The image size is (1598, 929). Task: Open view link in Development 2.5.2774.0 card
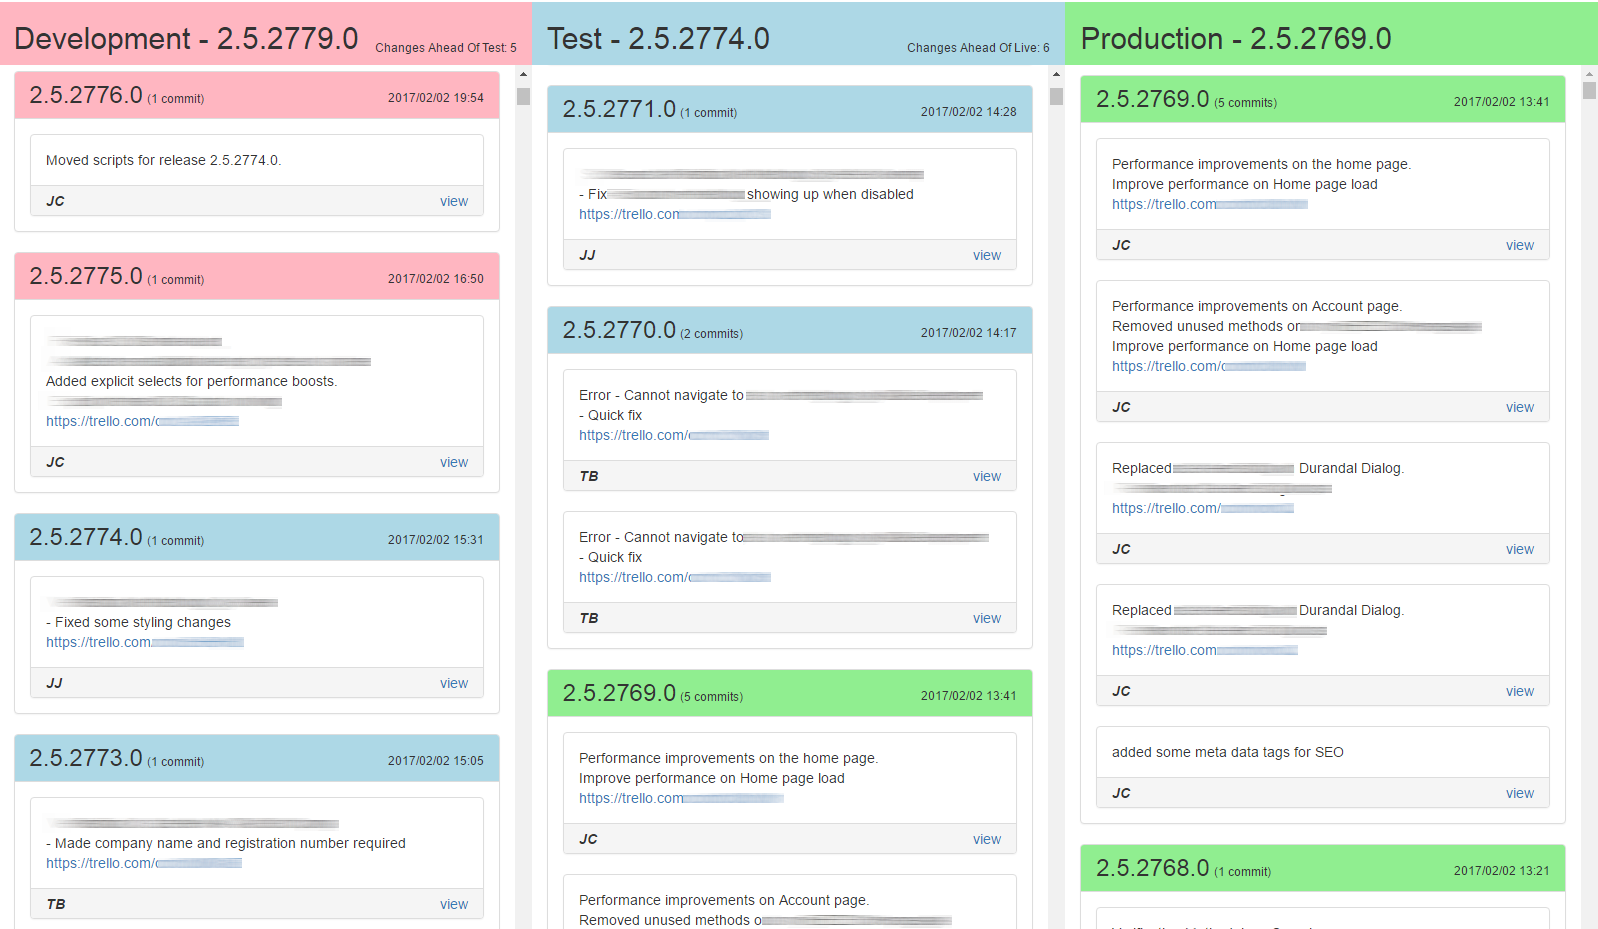pos(454,683)
